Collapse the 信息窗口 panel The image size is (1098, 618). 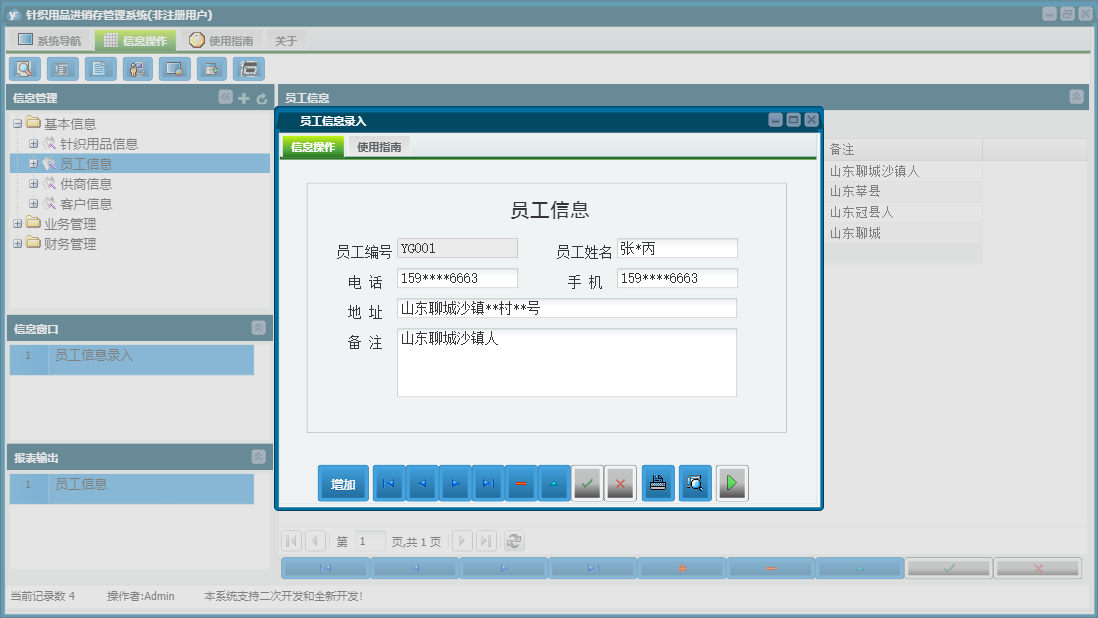[258, 328]
